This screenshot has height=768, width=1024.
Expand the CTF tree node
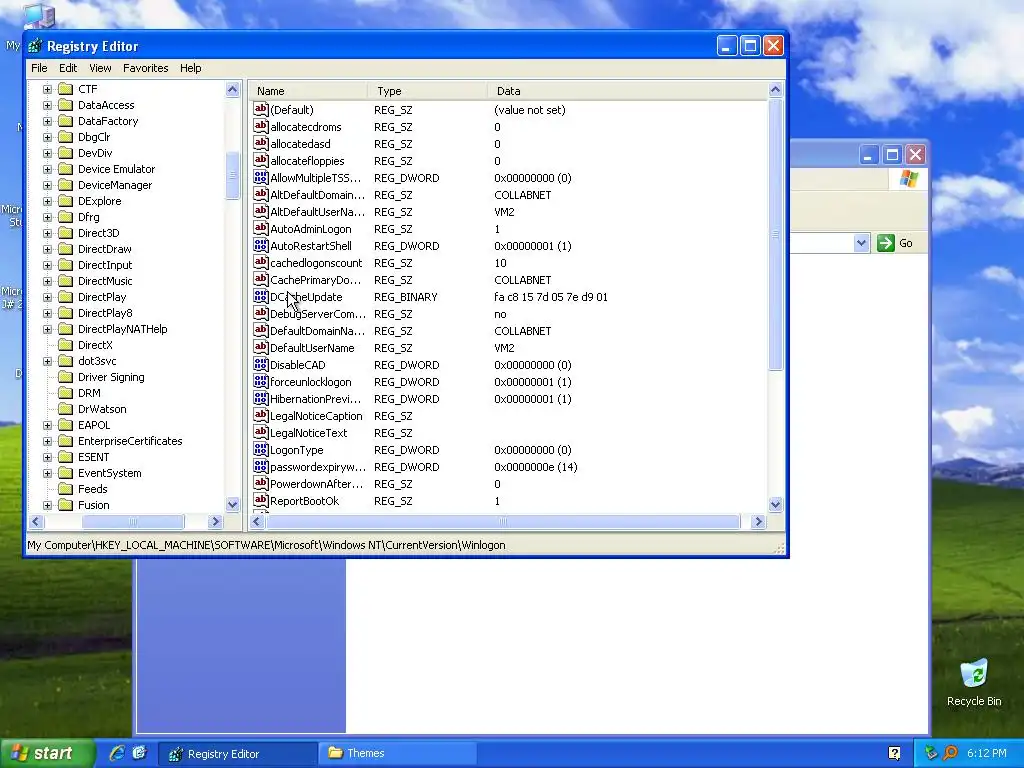point(47,89)
